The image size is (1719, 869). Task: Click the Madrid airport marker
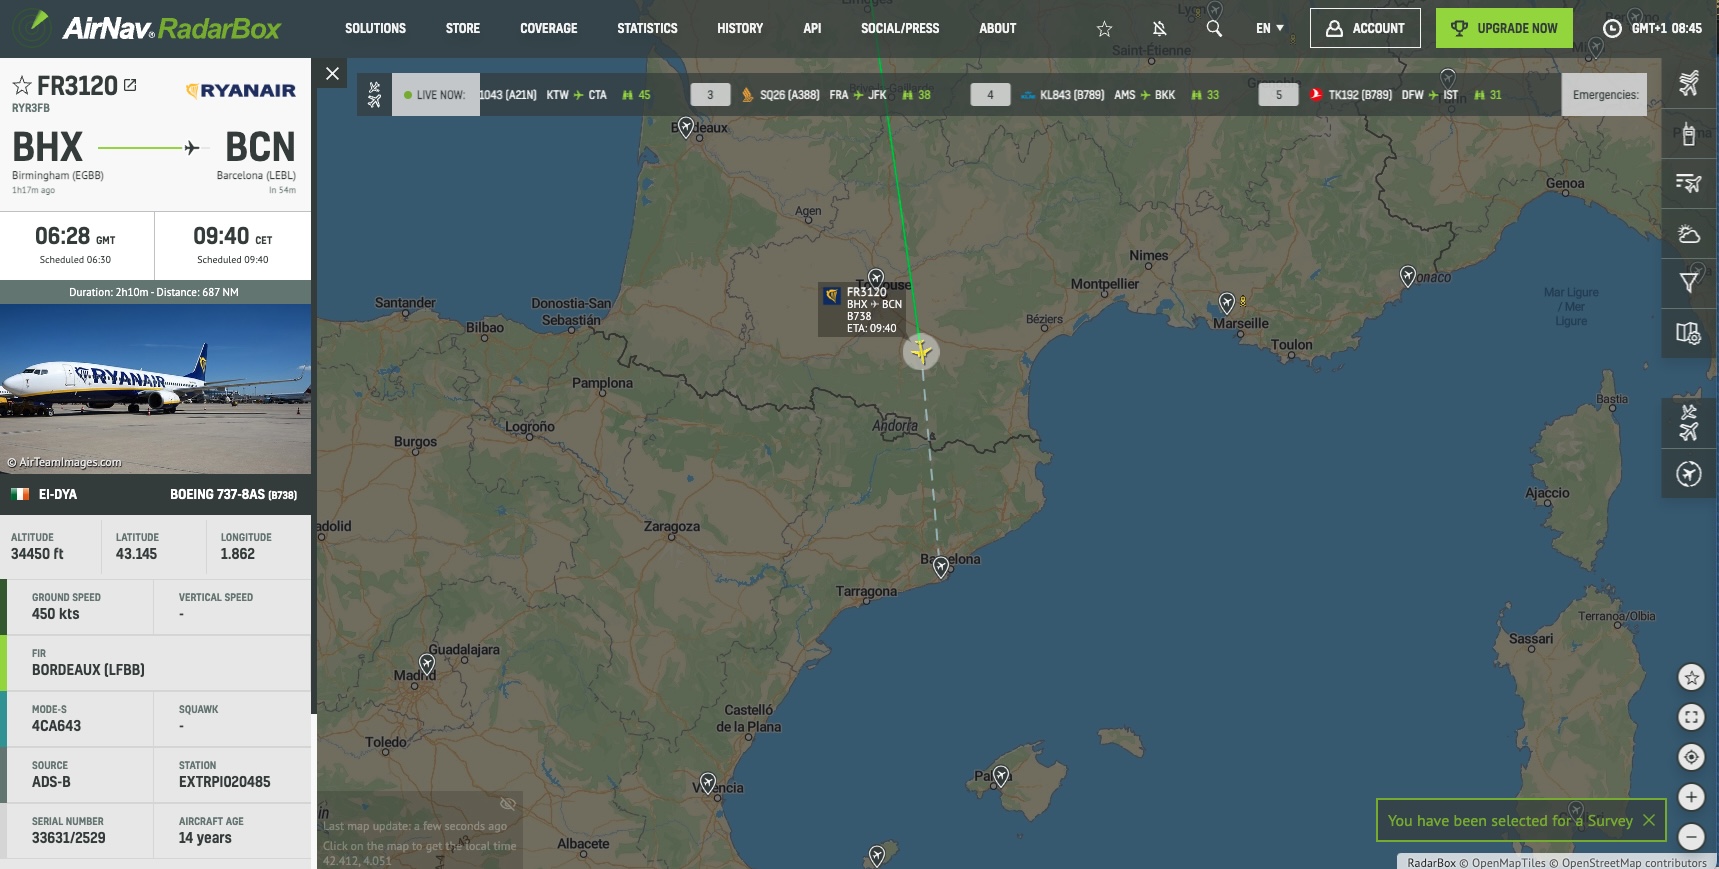point(427,664)
